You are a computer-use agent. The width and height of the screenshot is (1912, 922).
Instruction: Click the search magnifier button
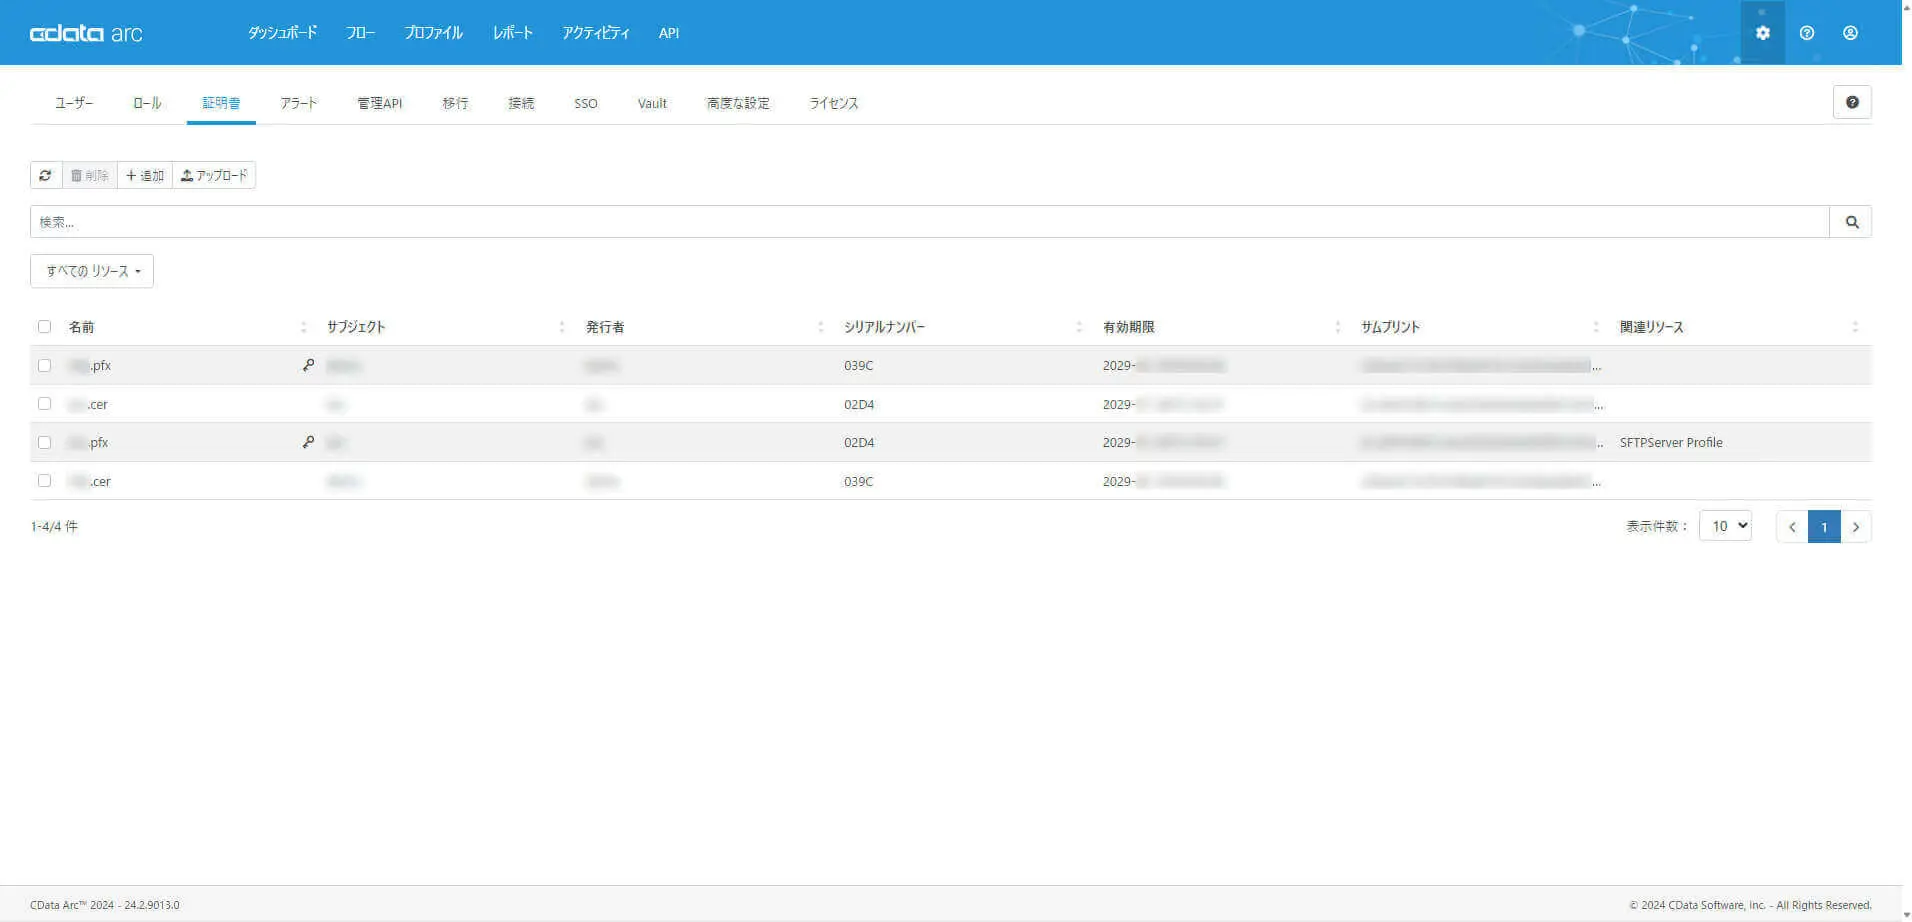click(x=1851, y=222)
